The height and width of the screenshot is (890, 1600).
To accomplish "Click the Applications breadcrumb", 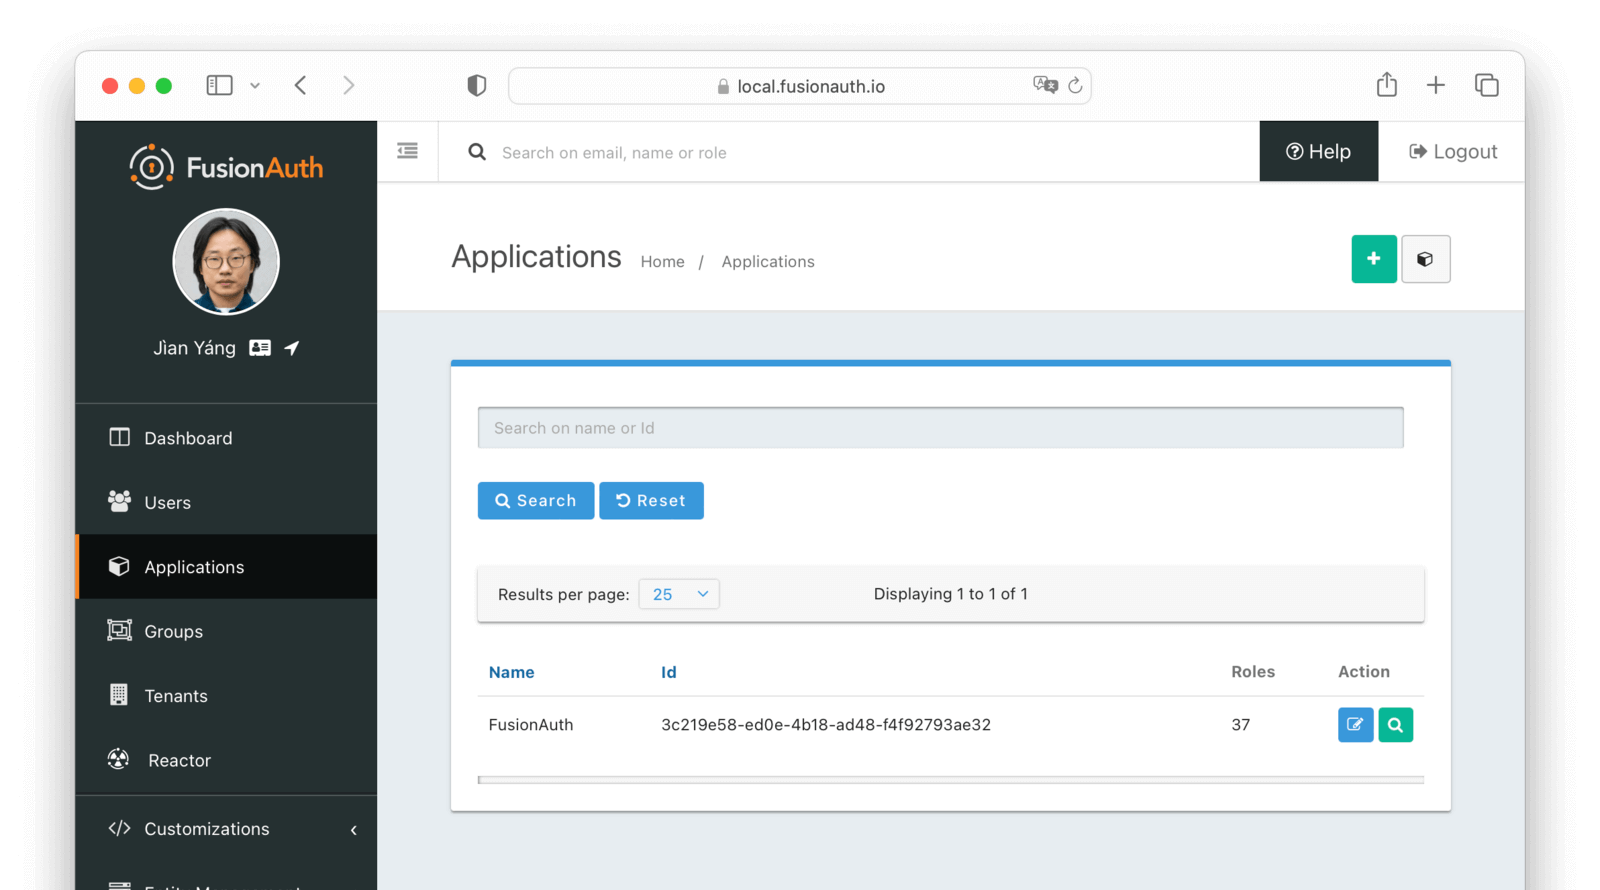I will pos(768,262).
